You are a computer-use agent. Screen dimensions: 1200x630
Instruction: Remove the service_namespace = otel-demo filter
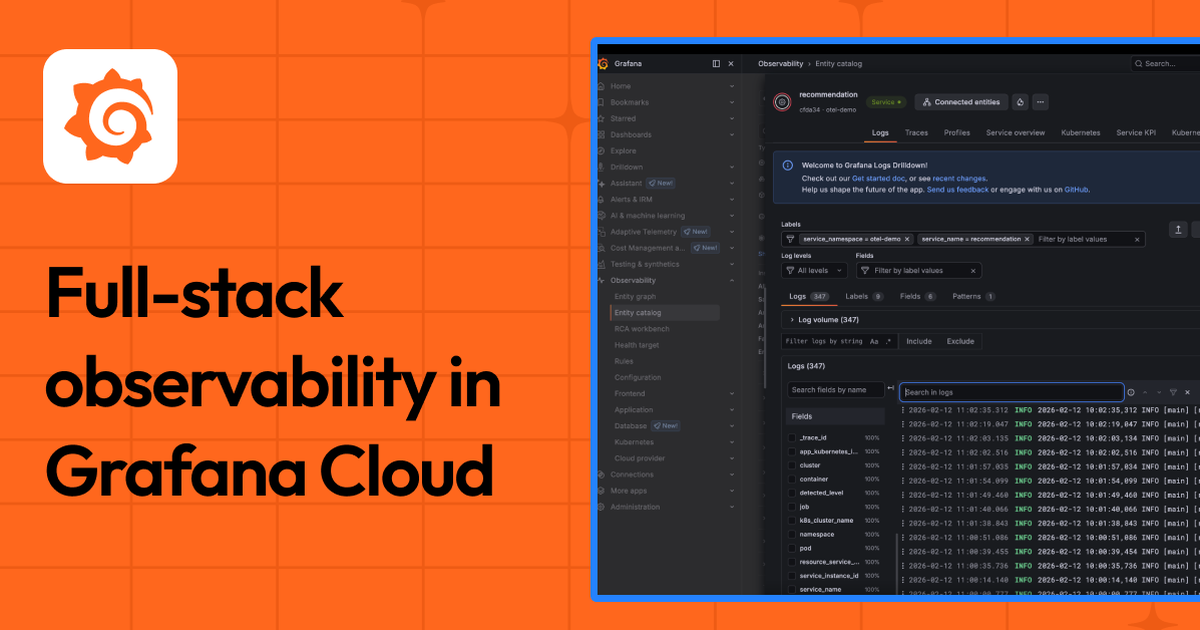907,239
